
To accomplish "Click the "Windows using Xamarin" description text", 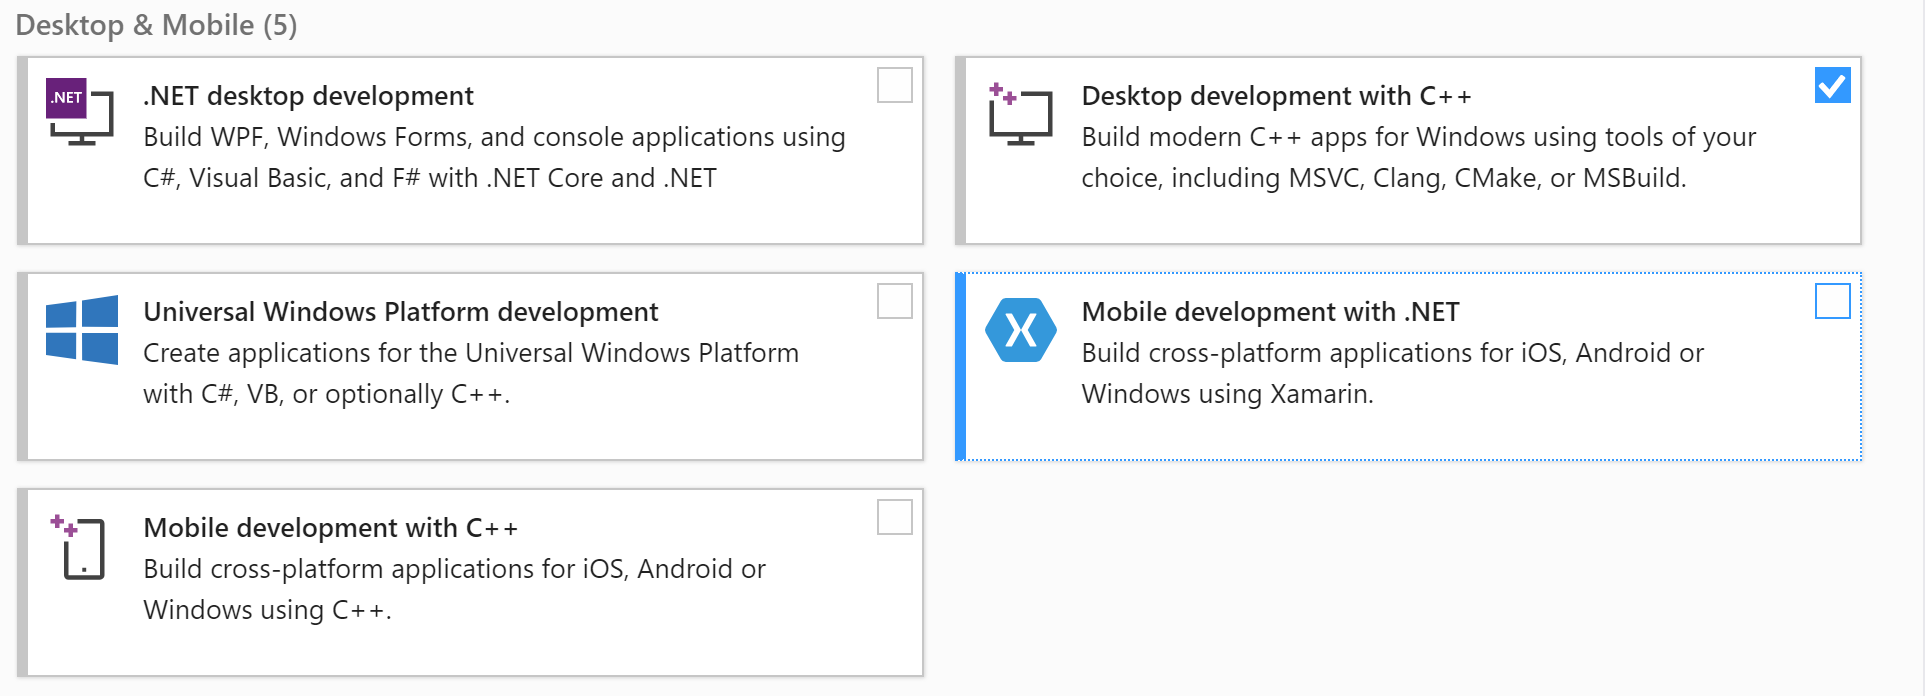I will [x=1227, y=394].
